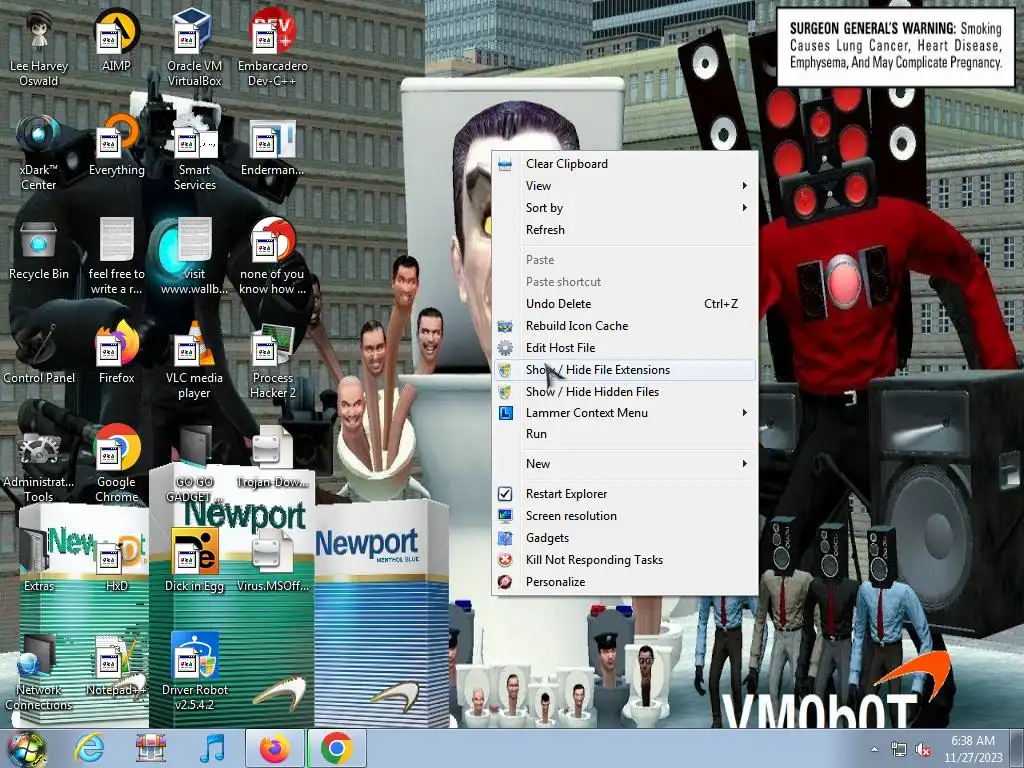Choose Clear Clipboard from context menu
This screenshot has height=768, width=1024.
[x=625, y=164]
